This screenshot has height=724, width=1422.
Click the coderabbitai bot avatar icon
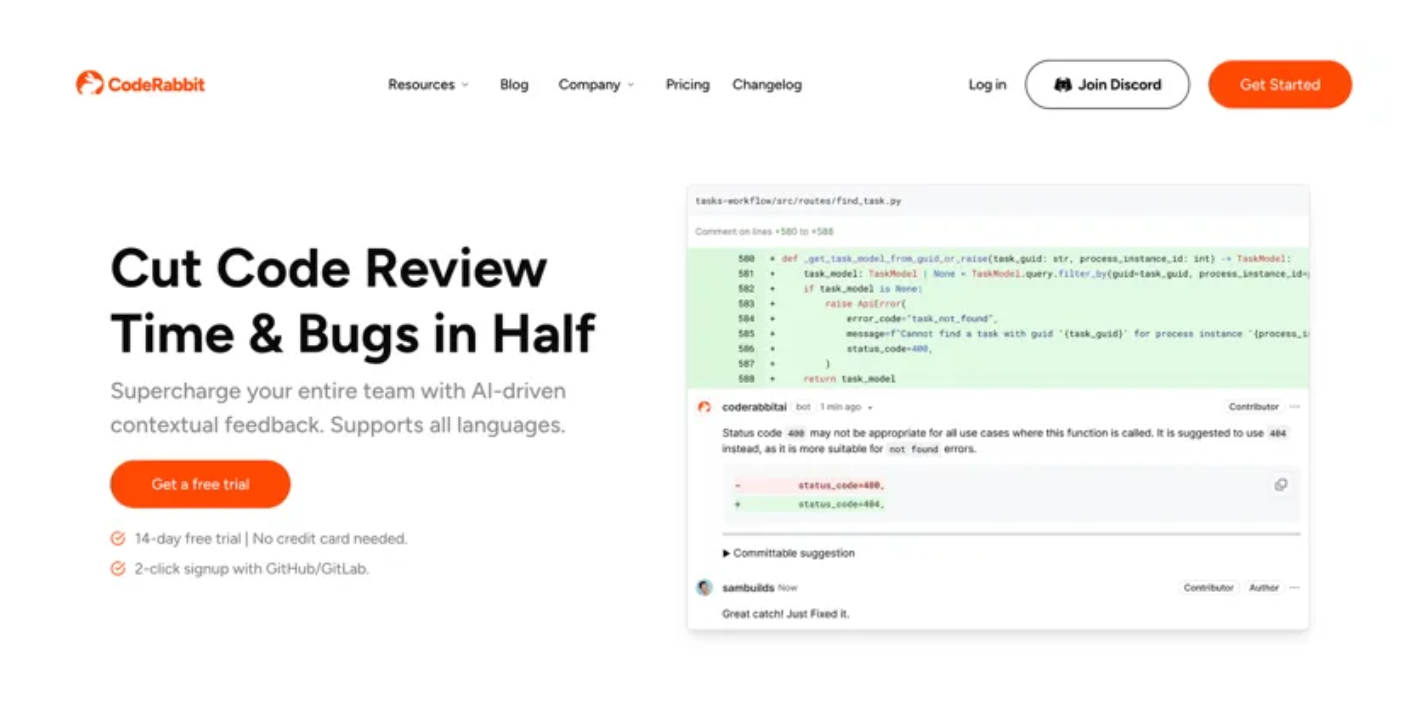tap(704, 407)
